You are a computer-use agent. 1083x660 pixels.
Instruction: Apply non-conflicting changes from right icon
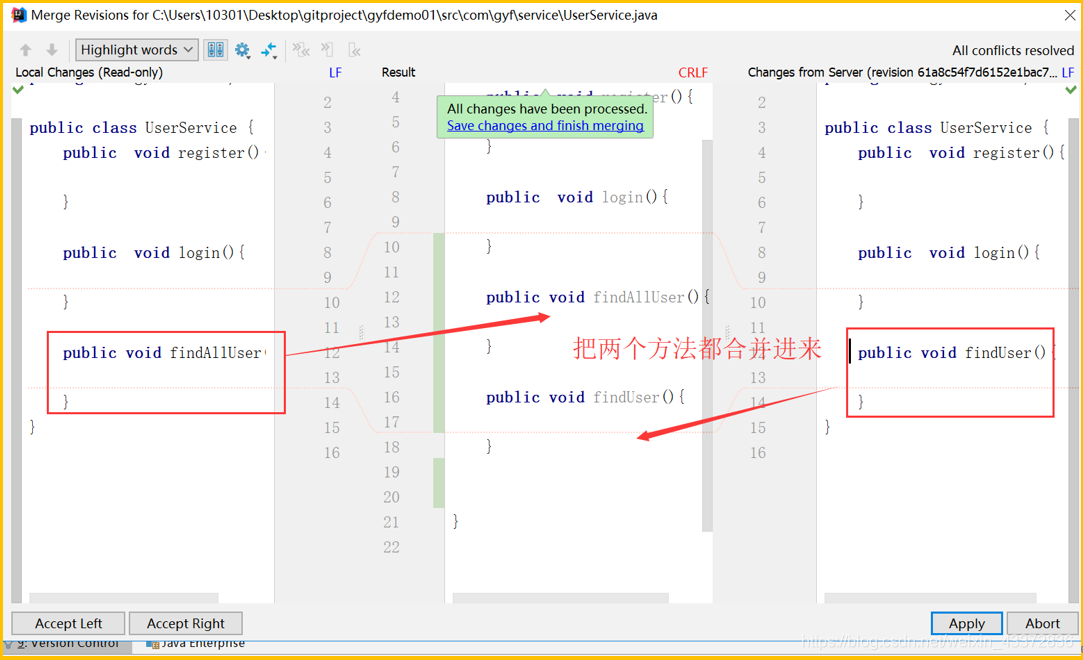[x=354, y=50]
